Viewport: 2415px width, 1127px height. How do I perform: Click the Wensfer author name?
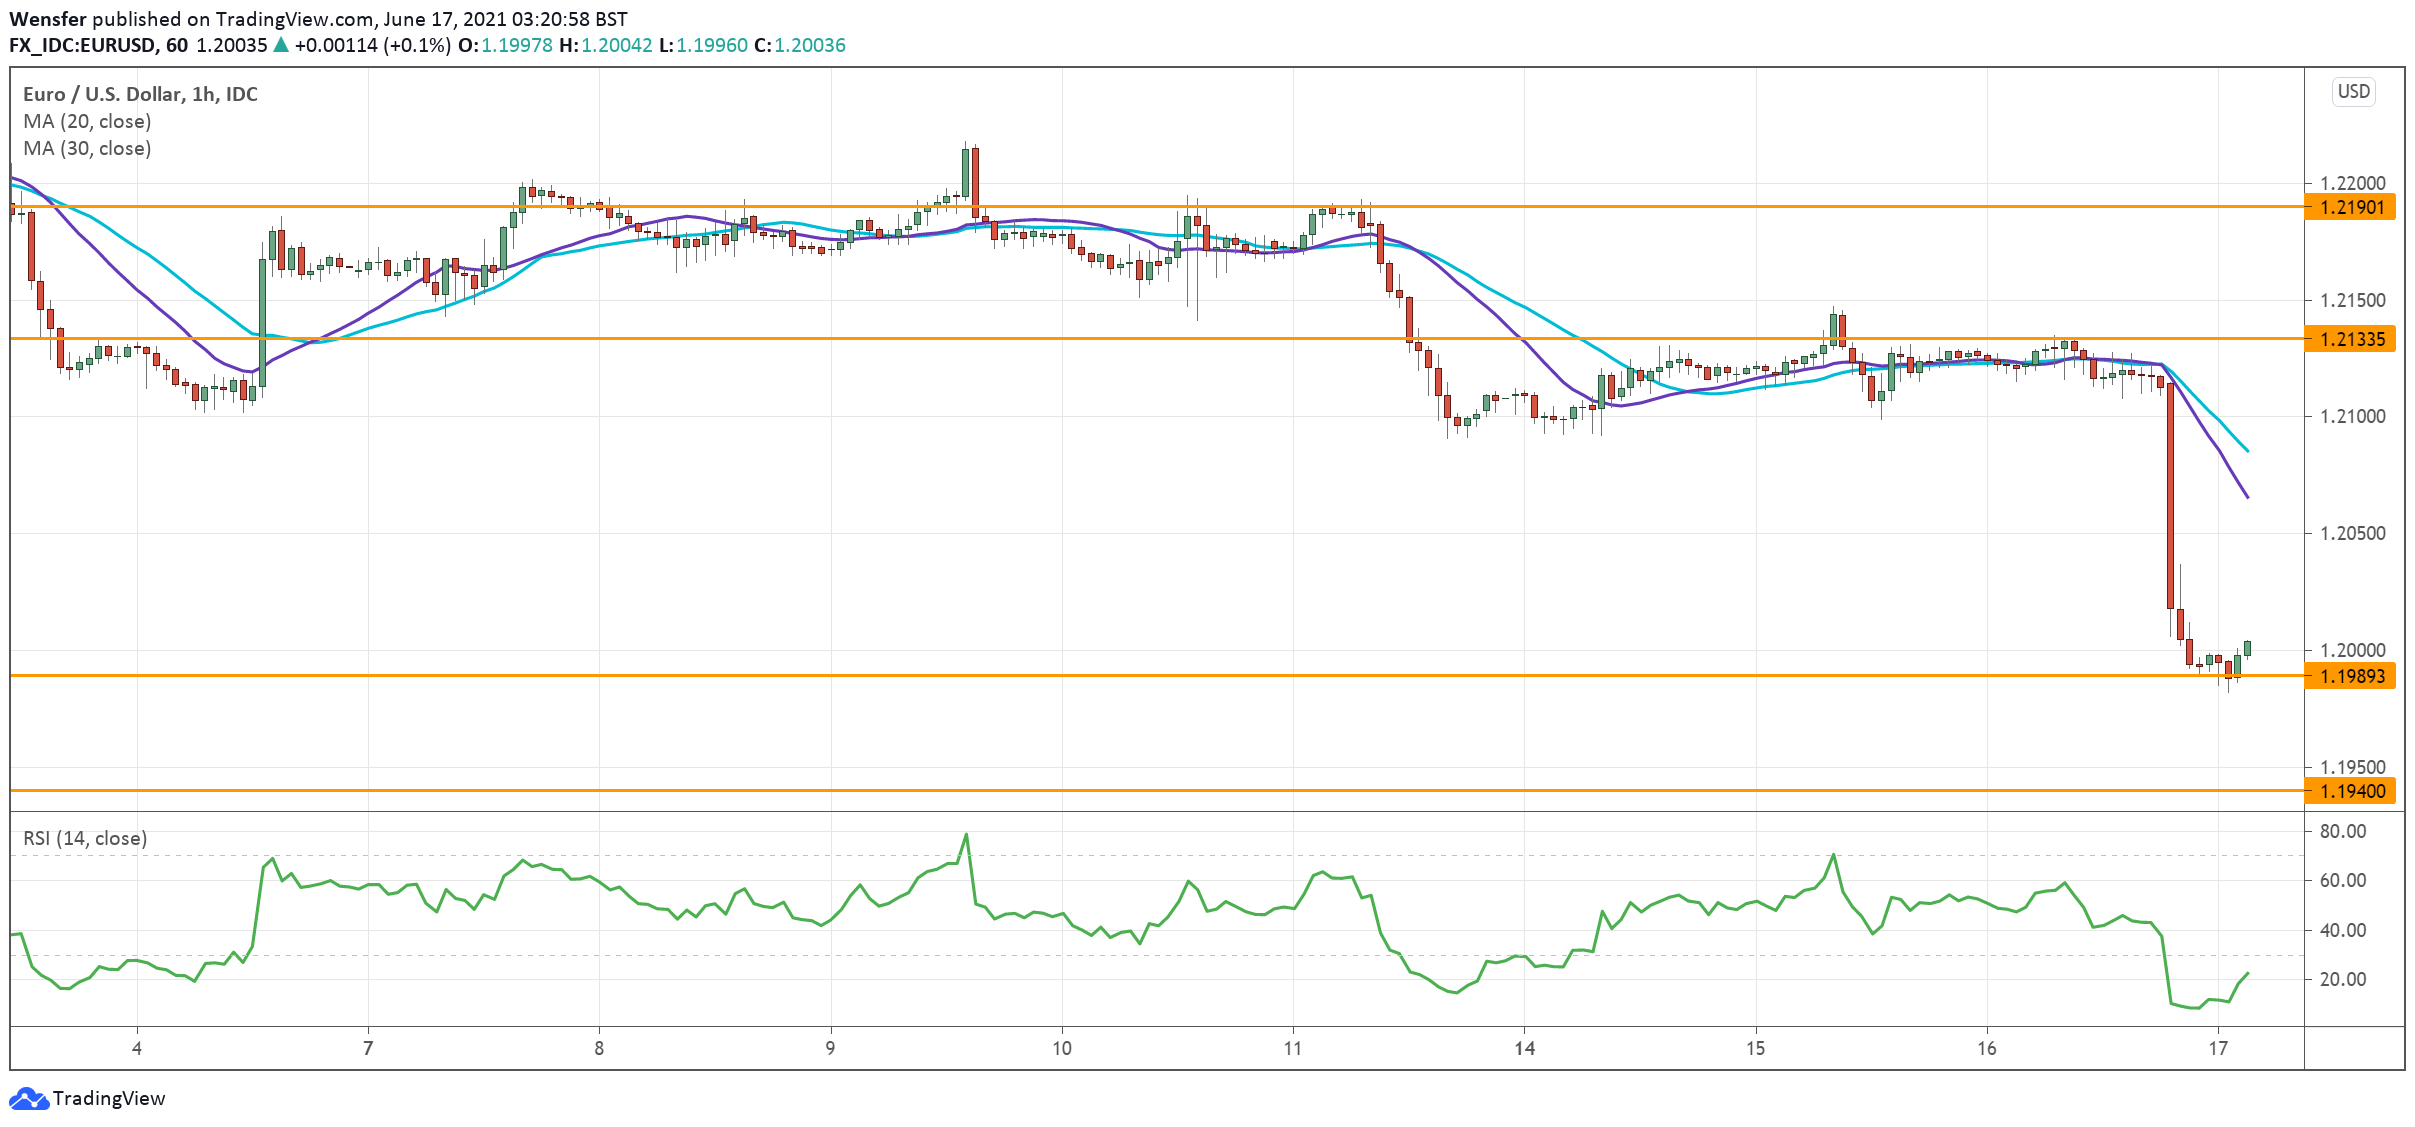48,19
